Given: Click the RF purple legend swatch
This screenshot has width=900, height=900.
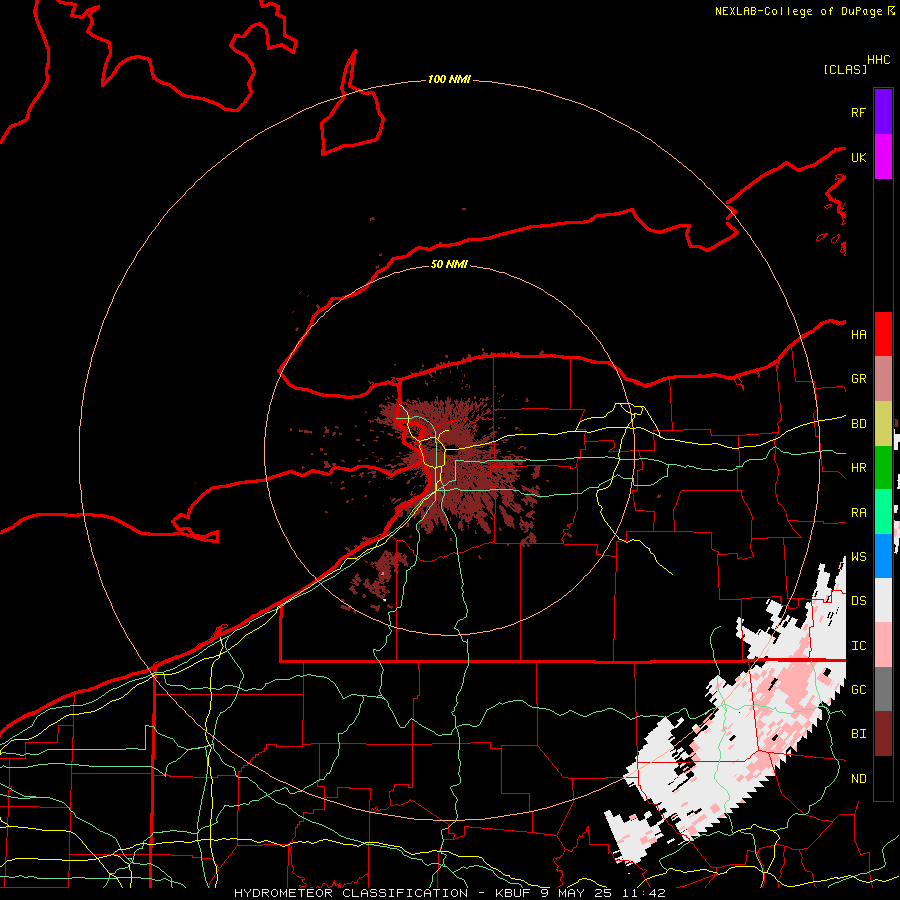Looking at the screenshot, I should click(883, 112).
